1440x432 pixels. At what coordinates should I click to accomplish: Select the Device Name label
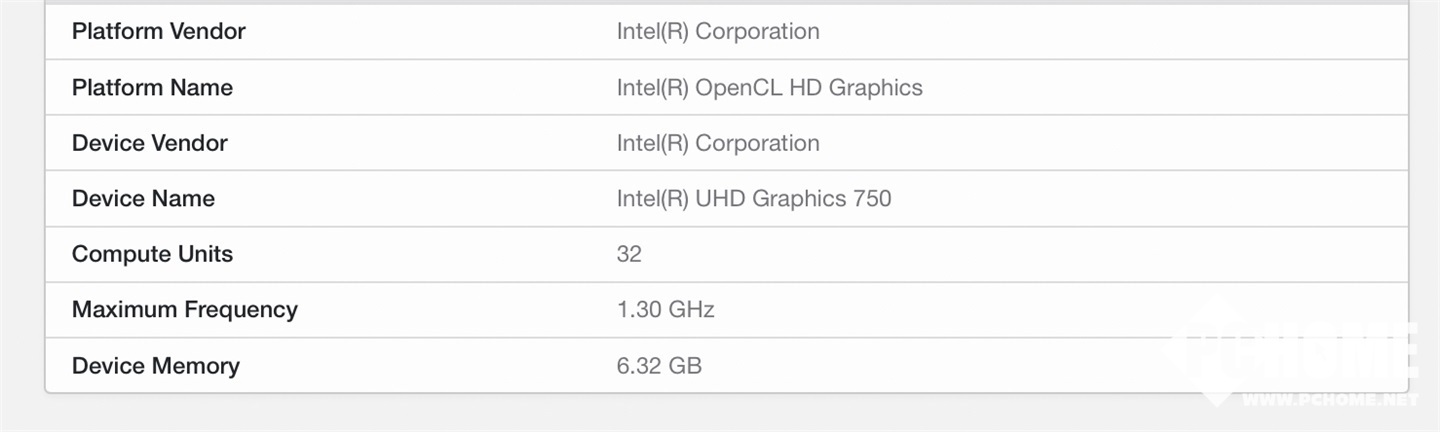[143, 198]
